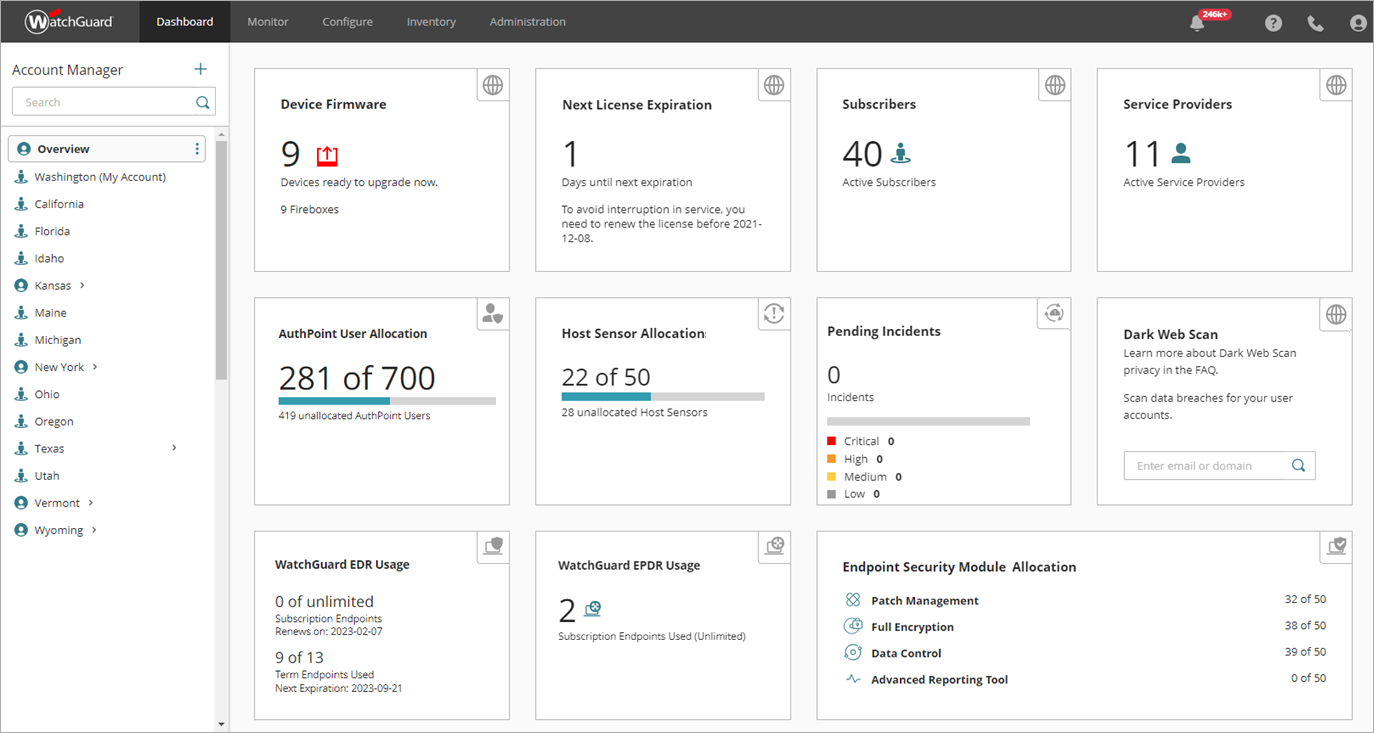Click the phone support icon

1315,23
